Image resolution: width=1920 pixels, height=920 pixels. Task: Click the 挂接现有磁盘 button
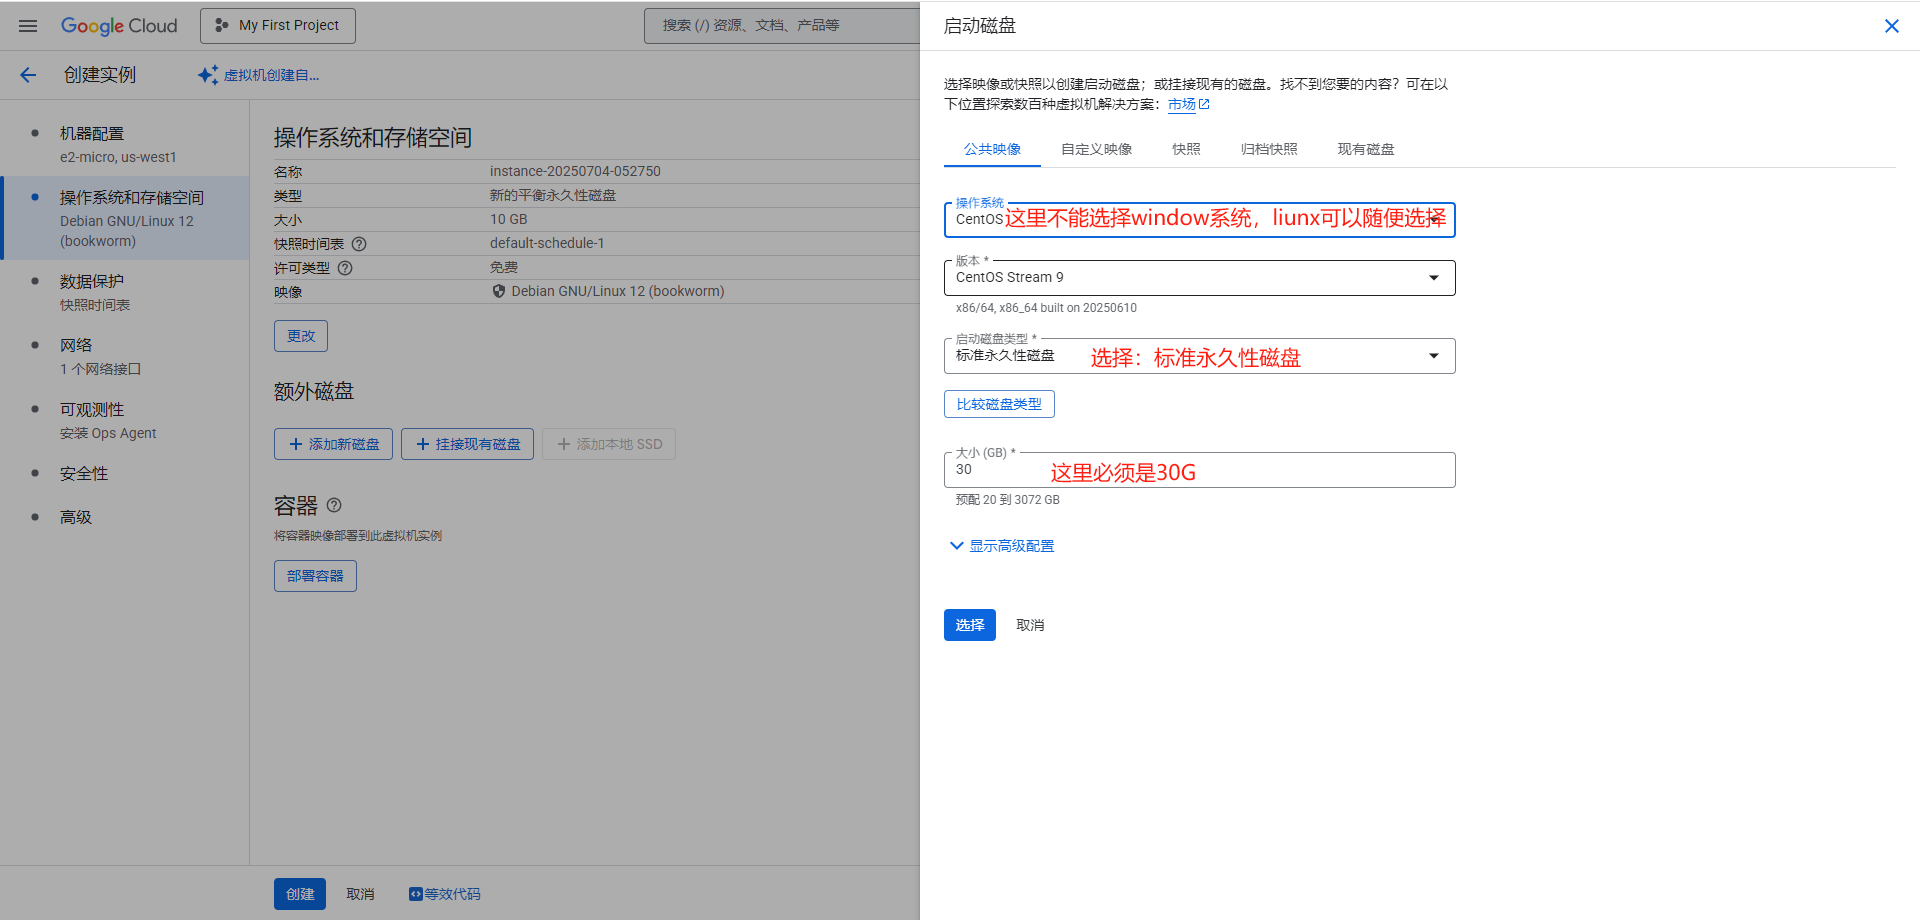[467, 444]
